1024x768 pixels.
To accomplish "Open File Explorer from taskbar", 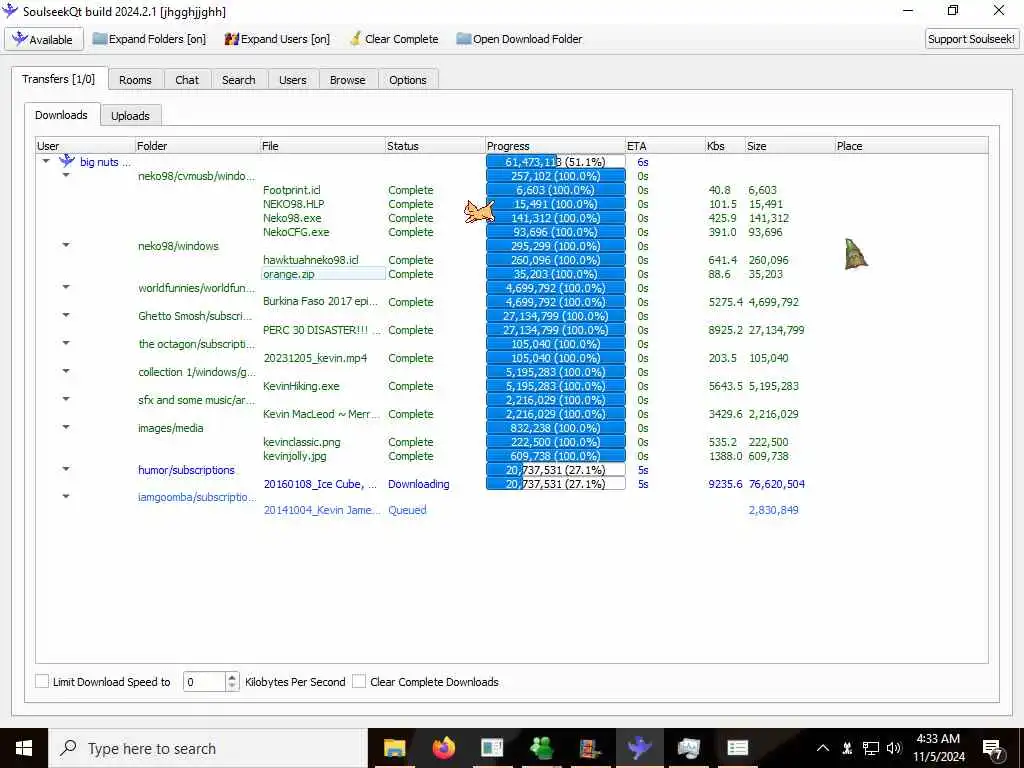I will pyautogui.click(x=394, y=748).
